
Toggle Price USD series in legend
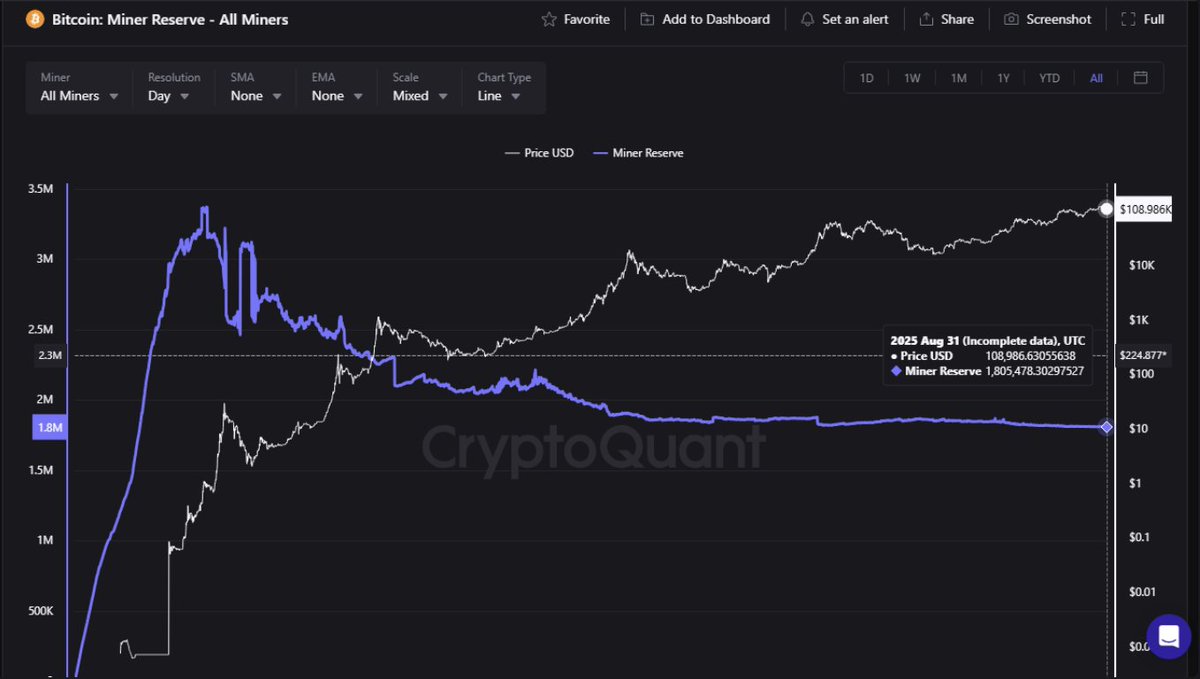[x=540, y=153]
